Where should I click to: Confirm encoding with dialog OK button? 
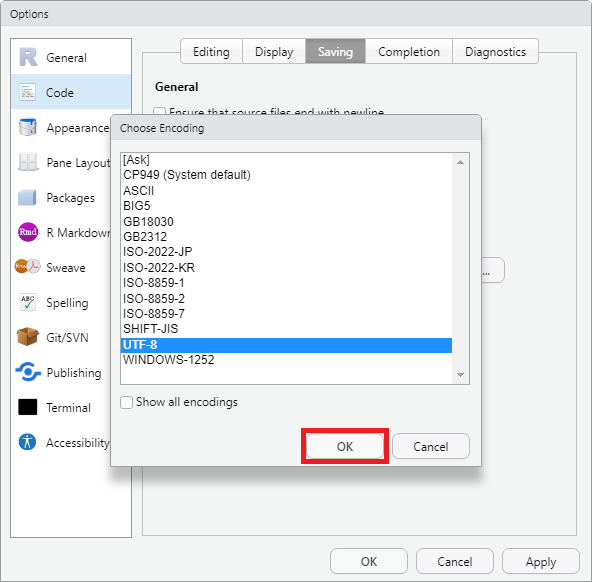345,447
